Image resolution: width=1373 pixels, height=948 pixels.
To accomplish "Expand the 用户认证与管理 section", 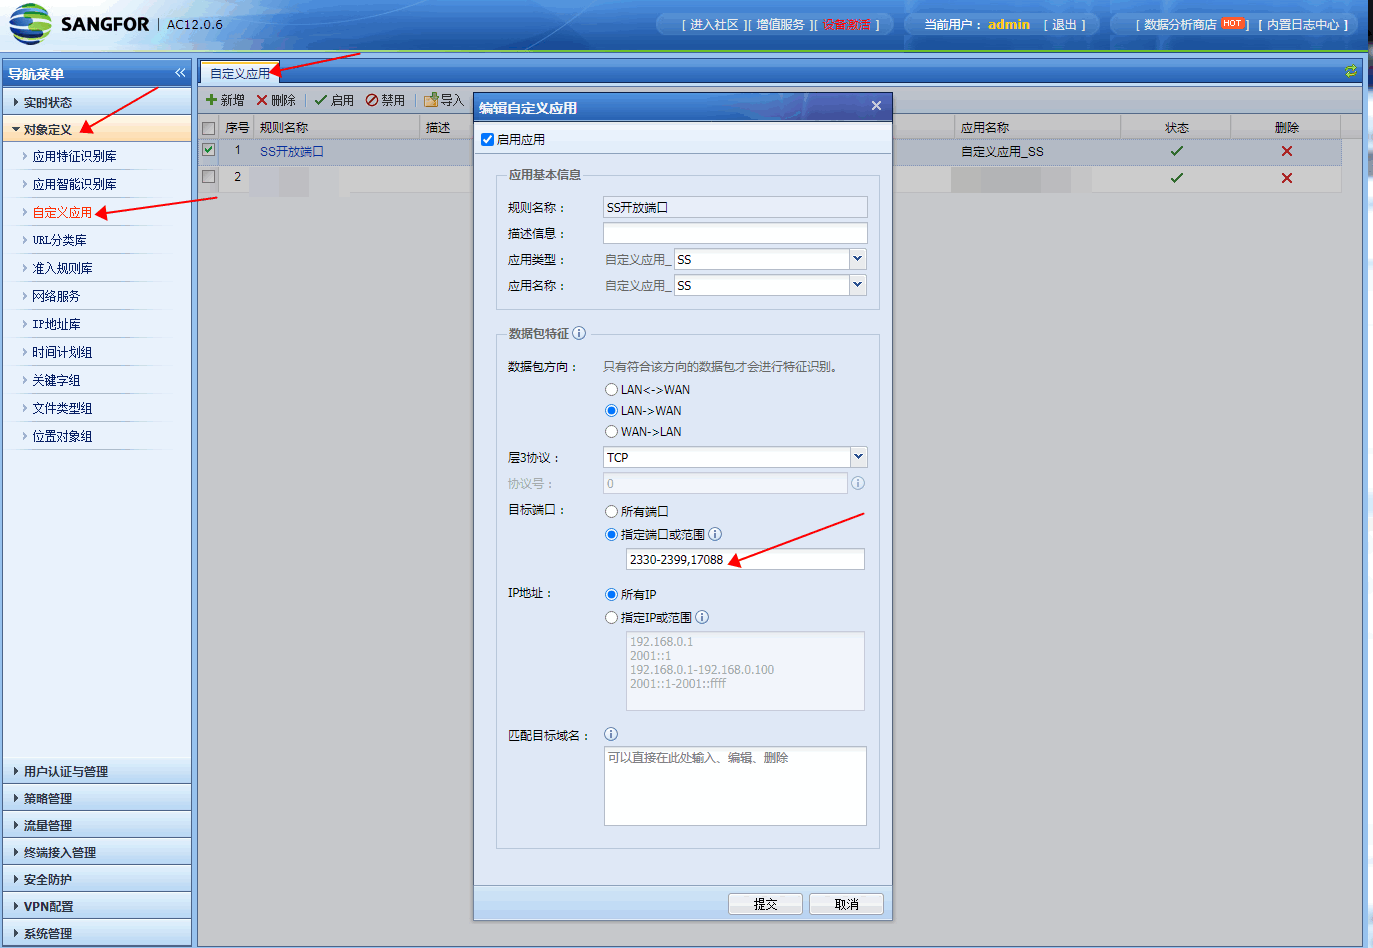I will point(97,771).
